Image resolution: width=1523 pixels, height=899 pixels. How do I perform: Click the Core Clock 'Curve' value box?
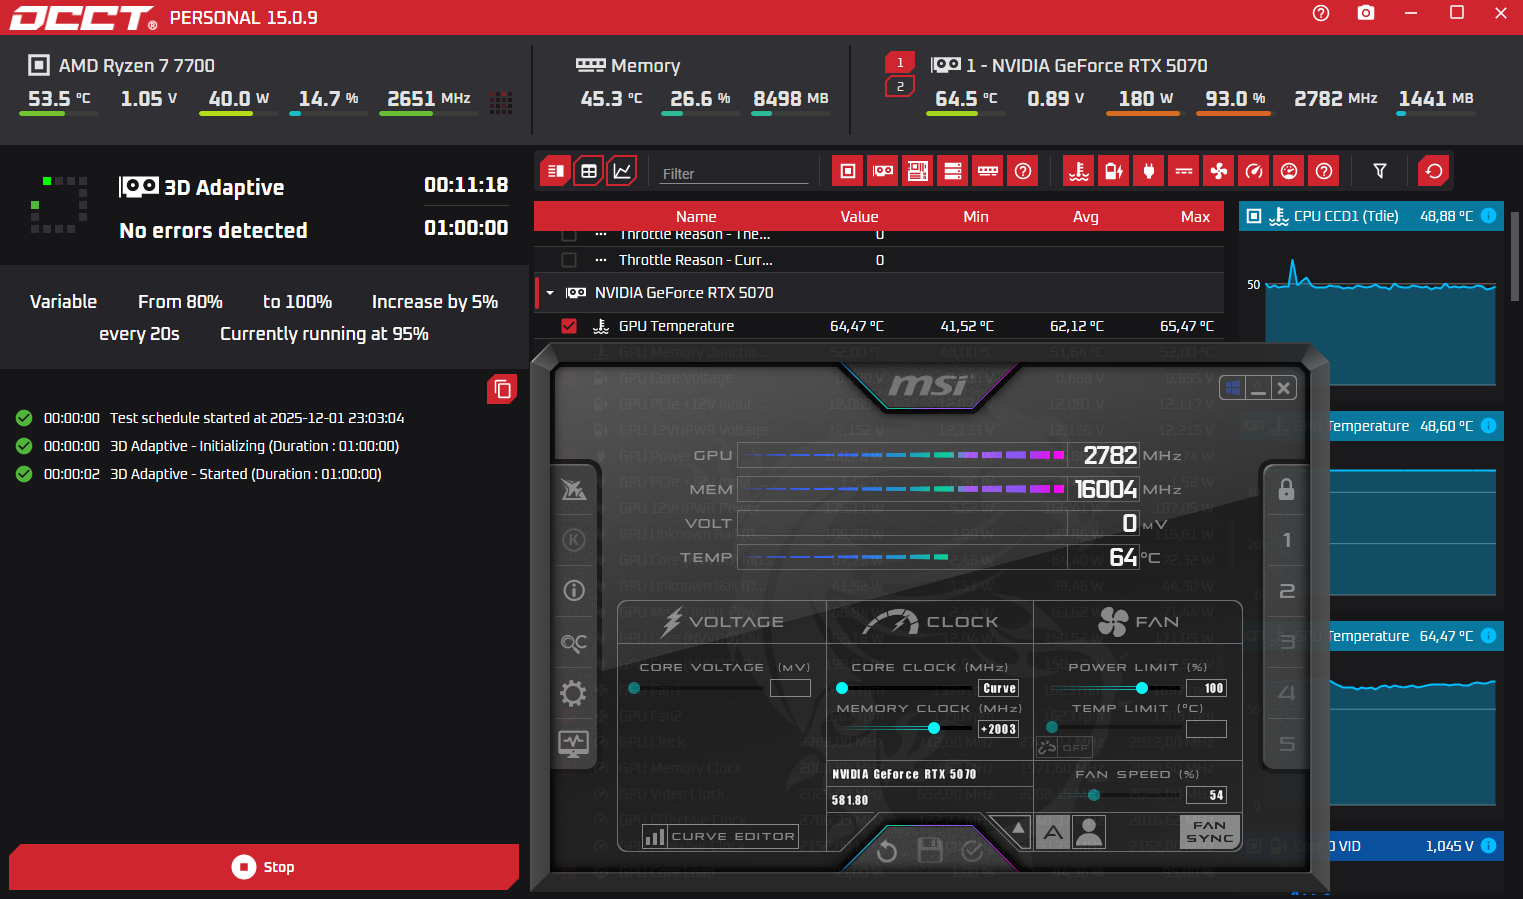tap(998, 688)
